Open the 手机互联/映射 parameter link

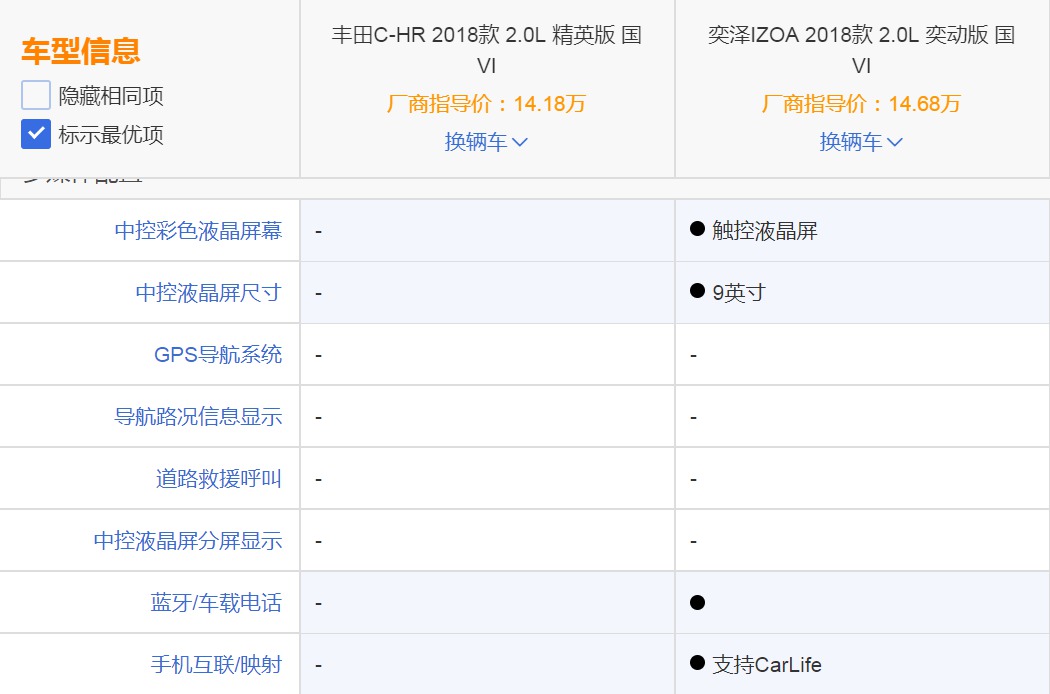pos(215,665)
